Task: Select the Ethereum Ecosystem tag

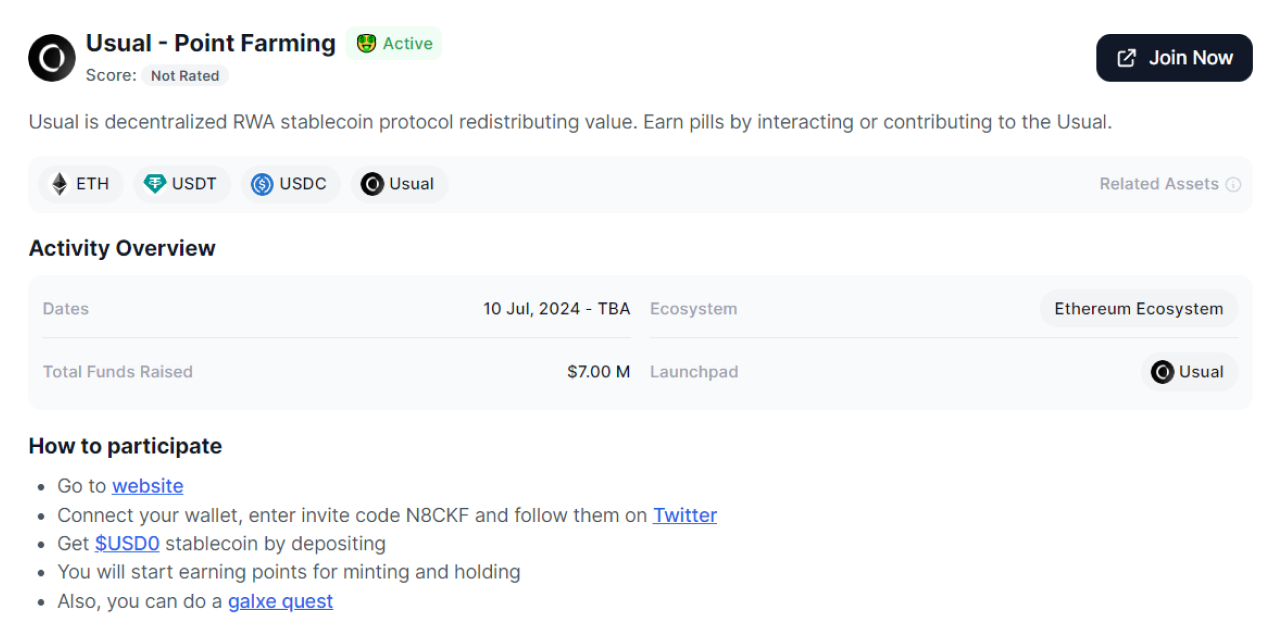Action: [1138, 309]
